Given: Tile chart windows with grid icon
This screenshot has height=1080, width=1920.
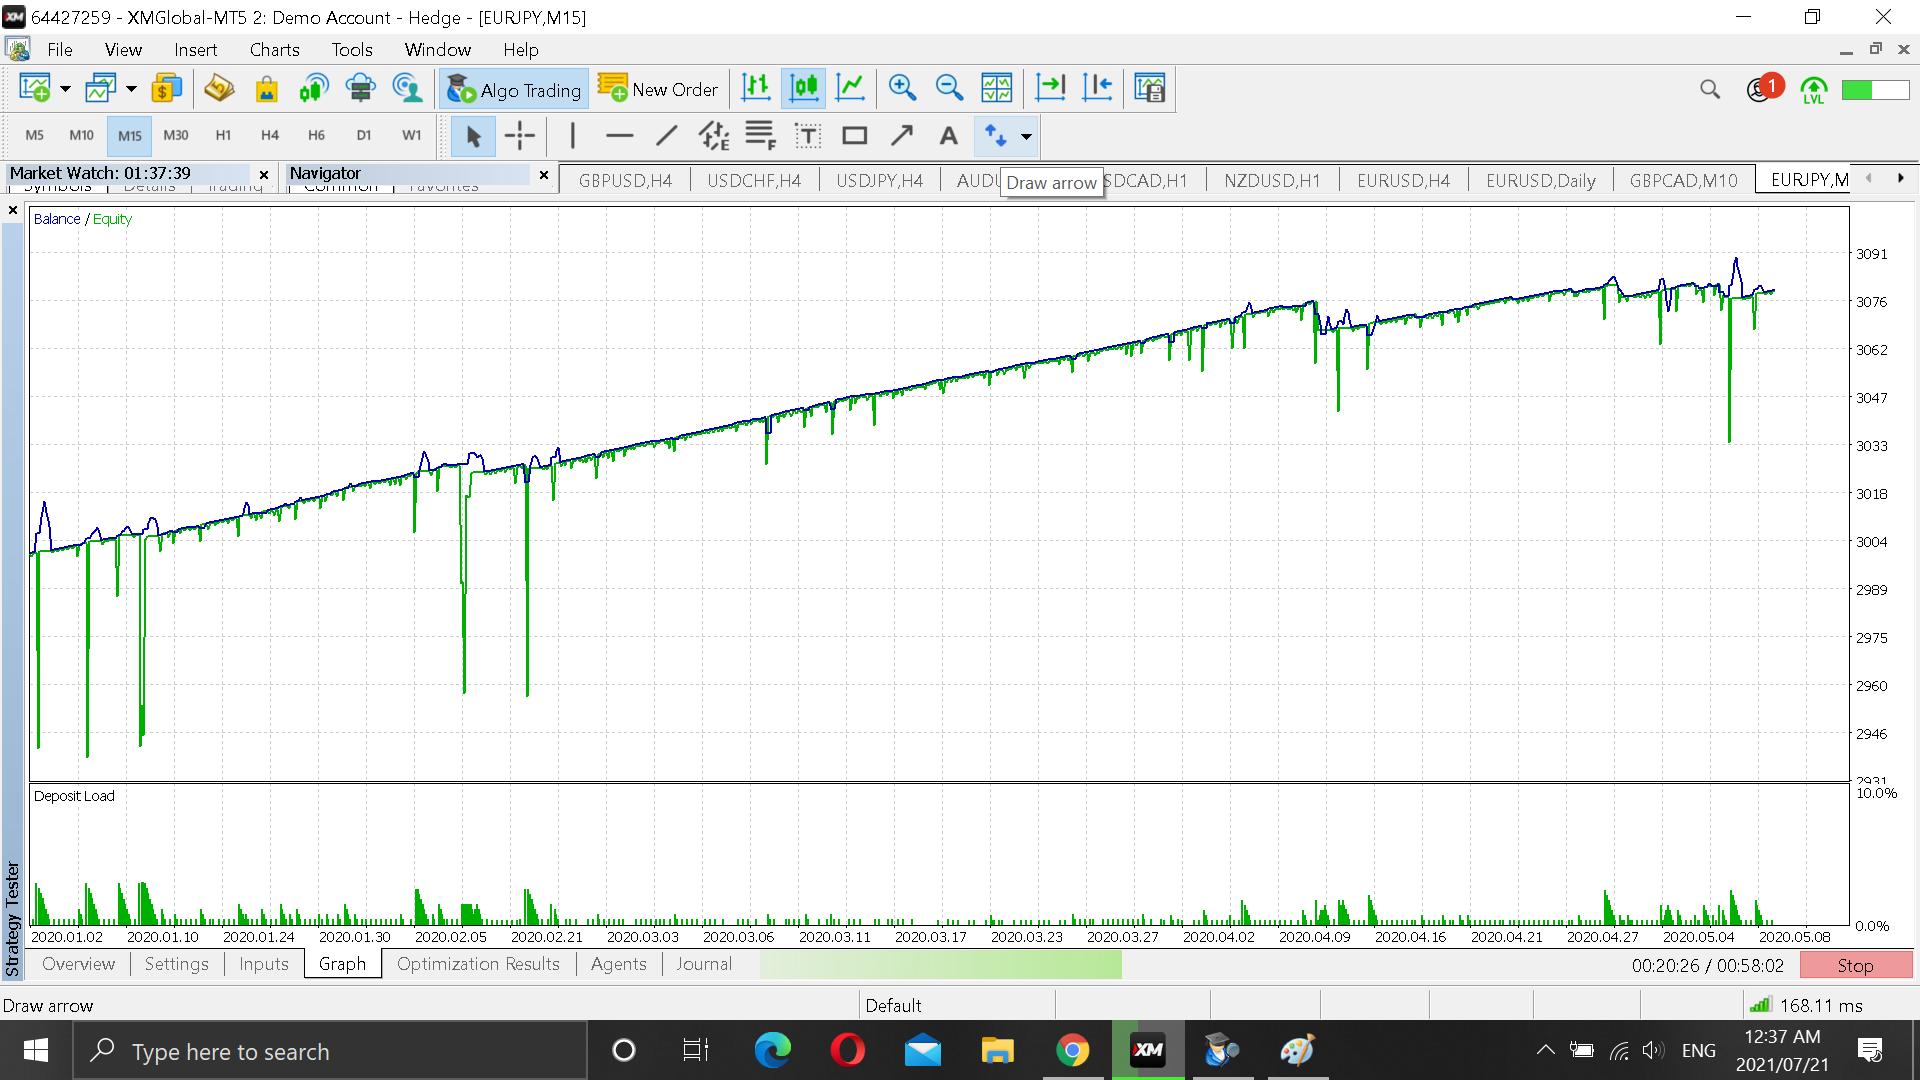Looking at the screenshot, I should (x=997, y=89).
